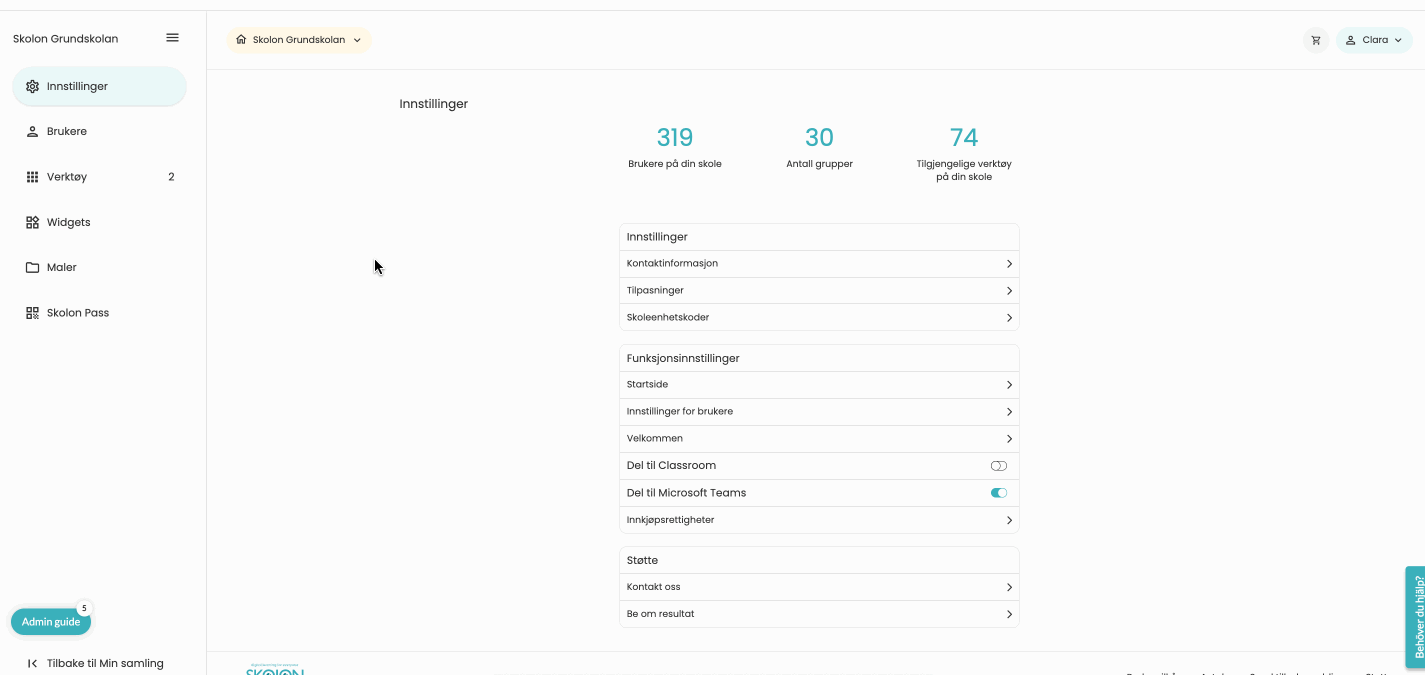Click Tilbake til Min samling link
1425x675 pixels.
pos(105,663)
